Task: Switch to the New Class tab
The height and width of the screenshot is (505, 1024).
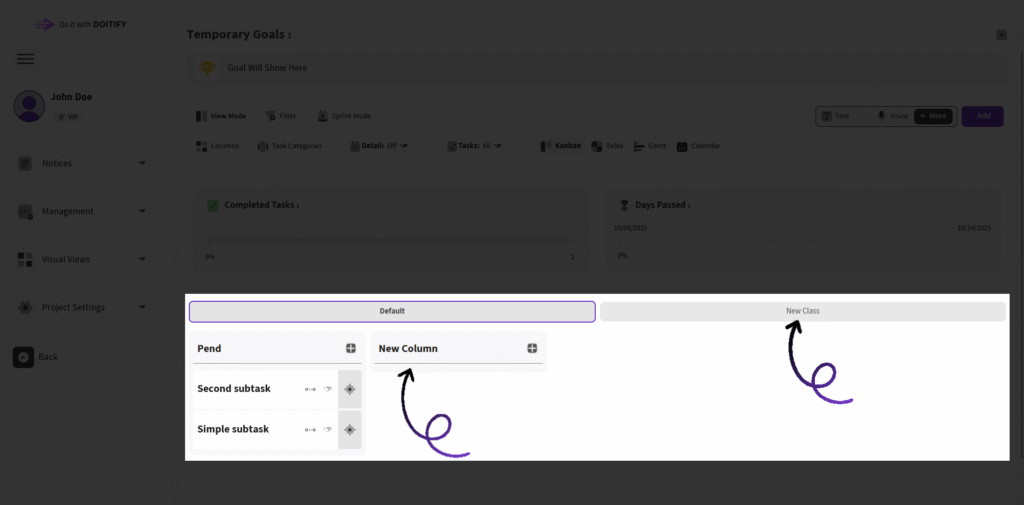Action: click(x=802, y=311)
